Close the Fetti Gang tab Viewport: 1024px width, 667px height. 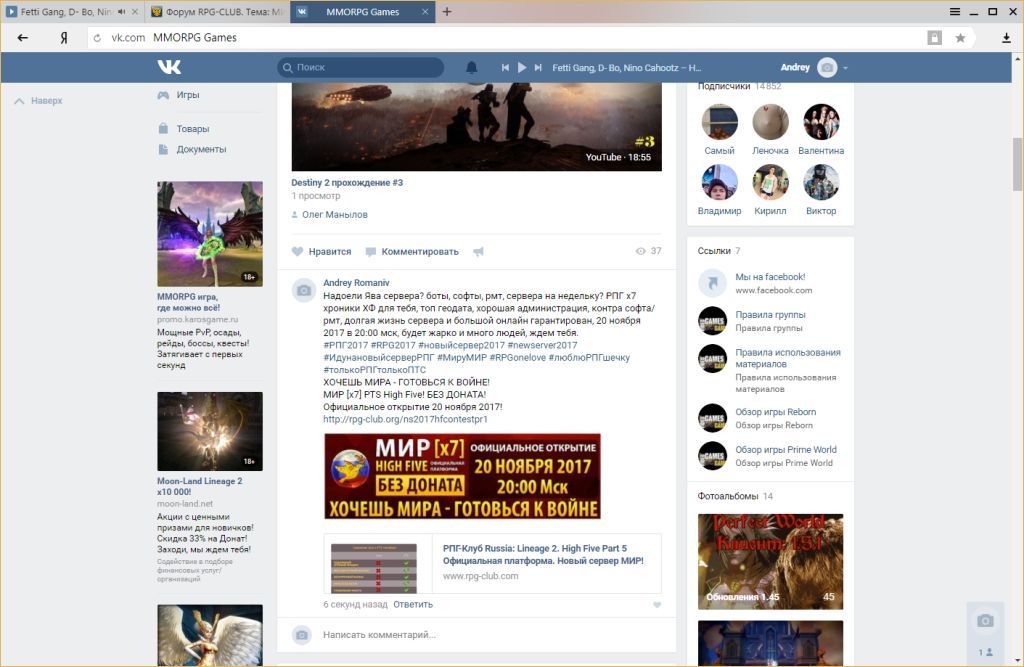click(x=135, y=12)
